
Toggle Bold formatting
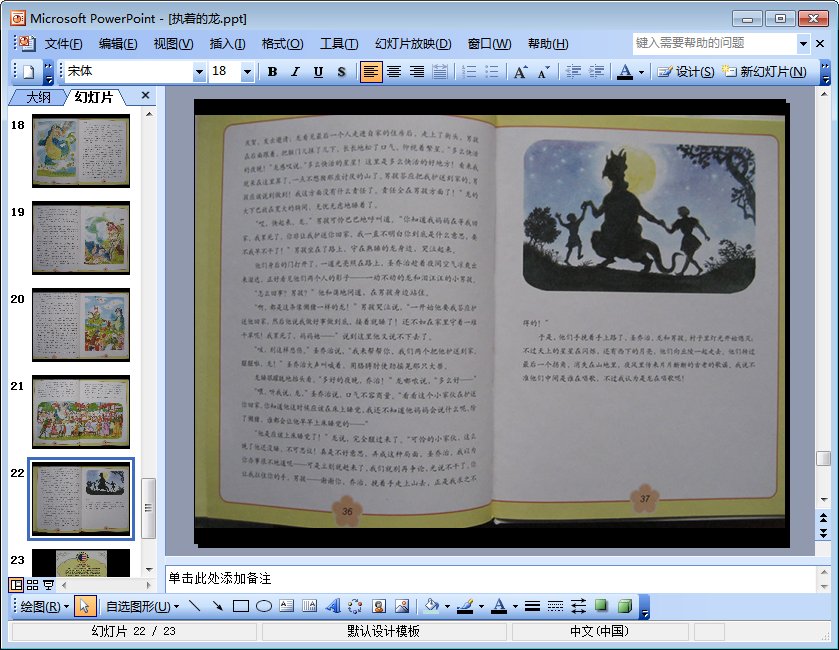click(272, 72)
